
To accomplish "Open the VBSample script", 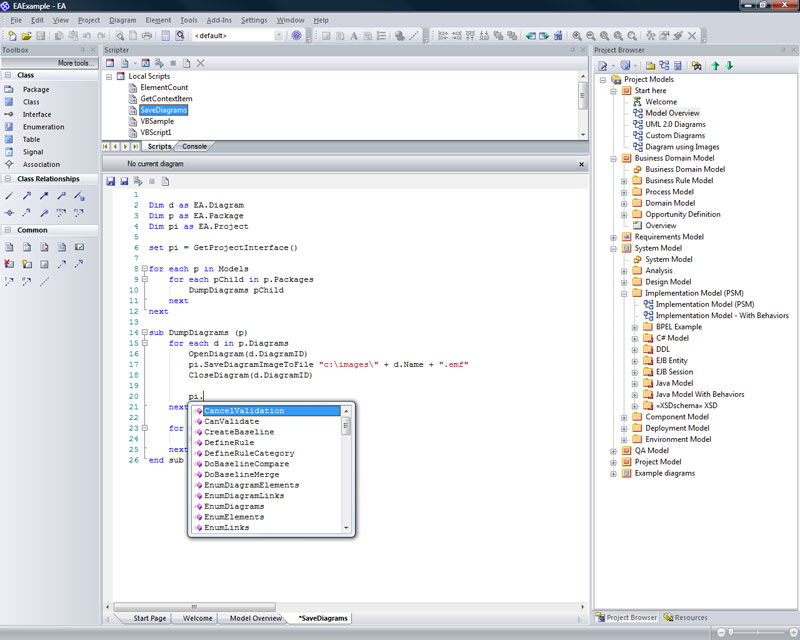I will (x=157, y=121).
